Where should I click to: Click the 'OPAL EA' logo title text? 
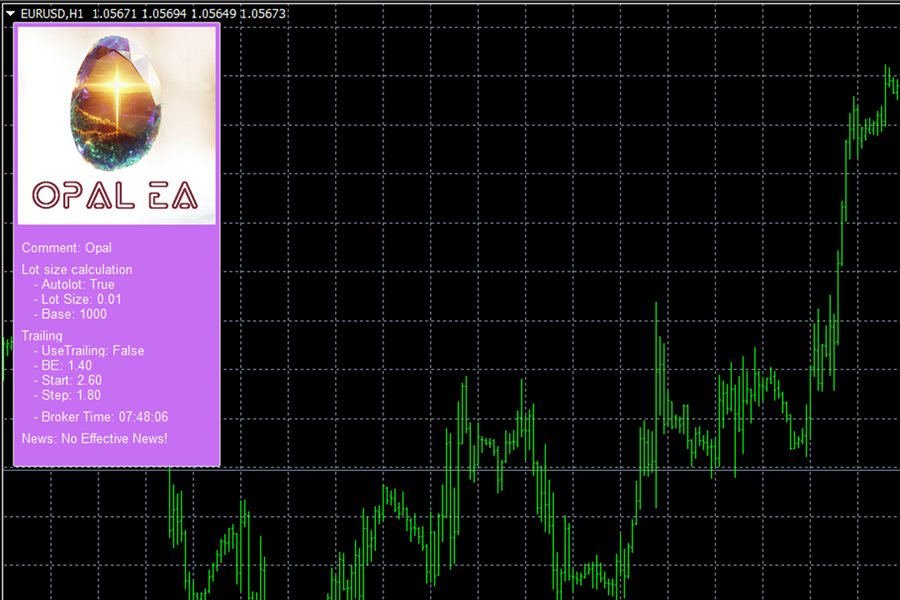coord(115,196)
